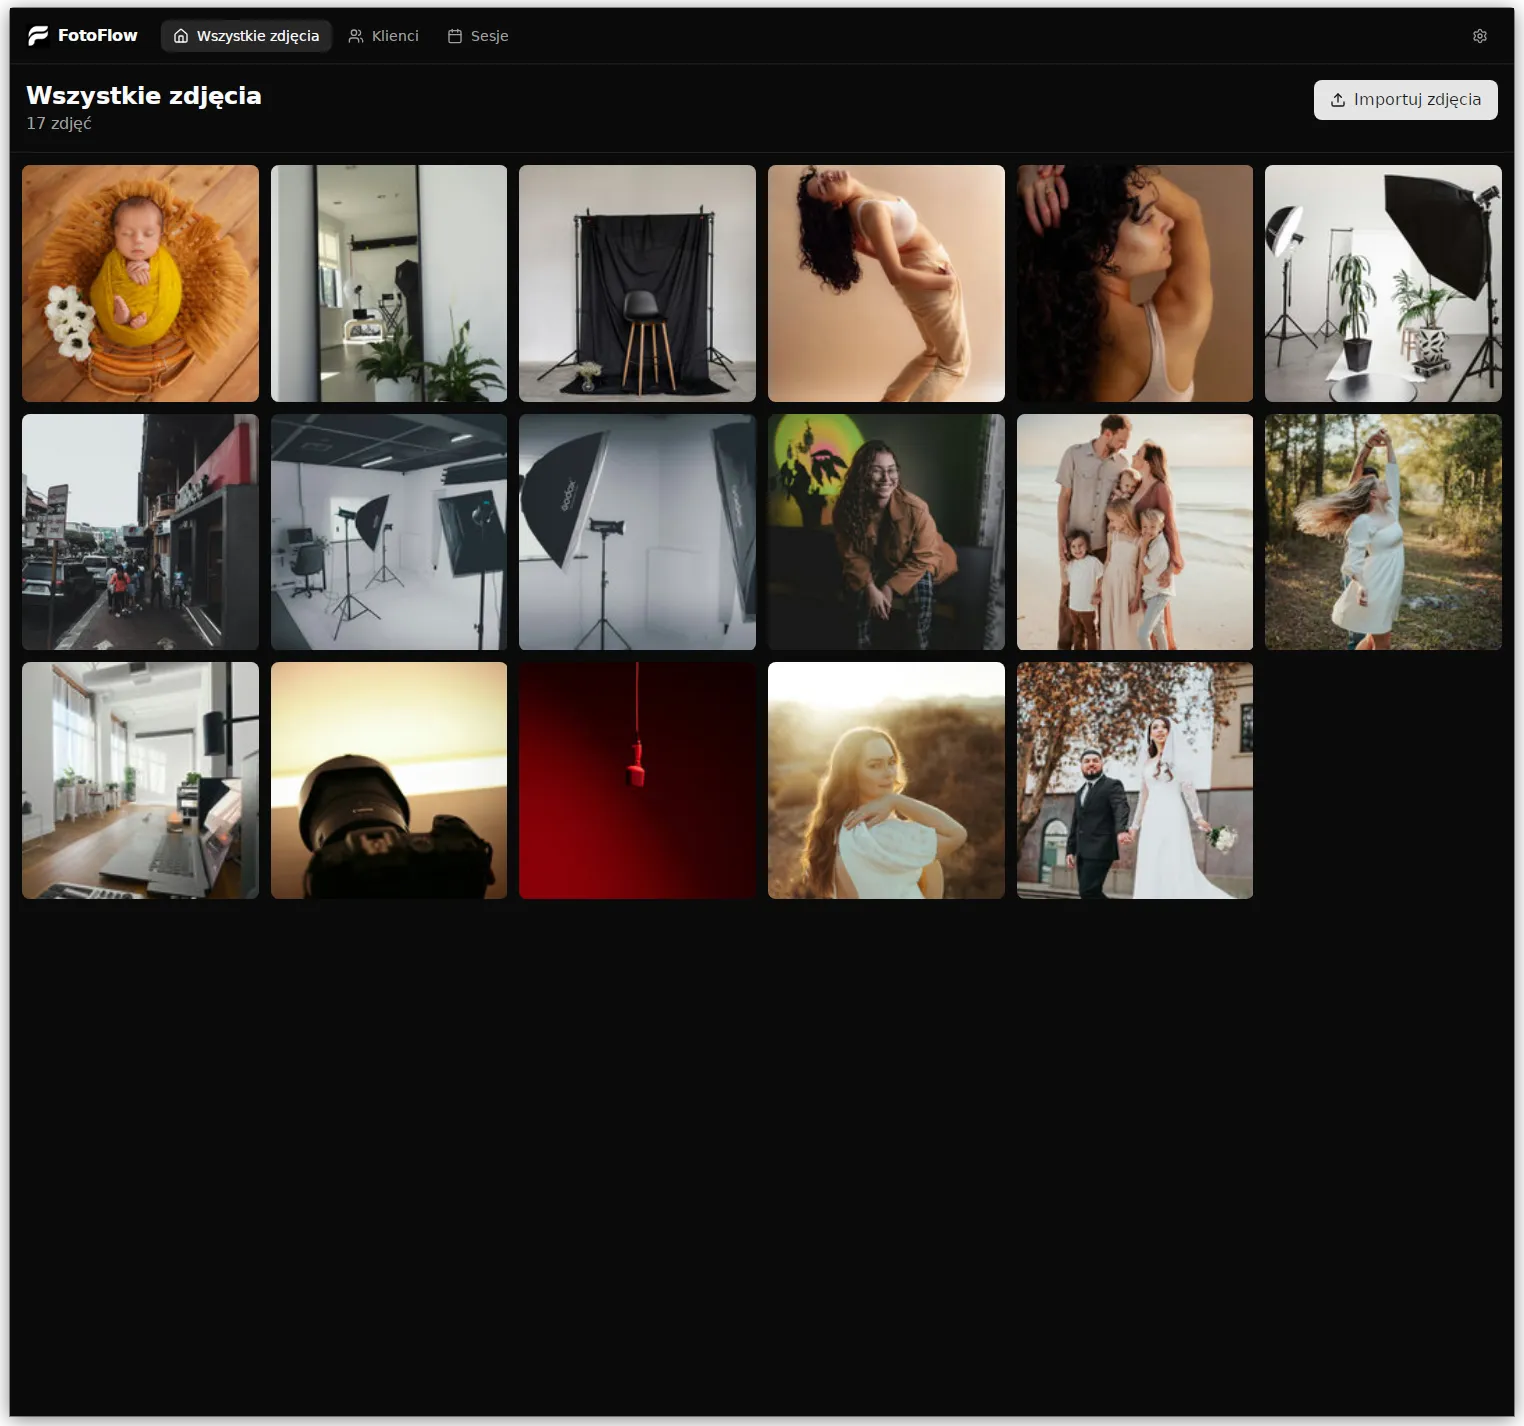1524x1426 pixels.
Task: Select the camera lens close-up photo
Action: pos(389,780)
